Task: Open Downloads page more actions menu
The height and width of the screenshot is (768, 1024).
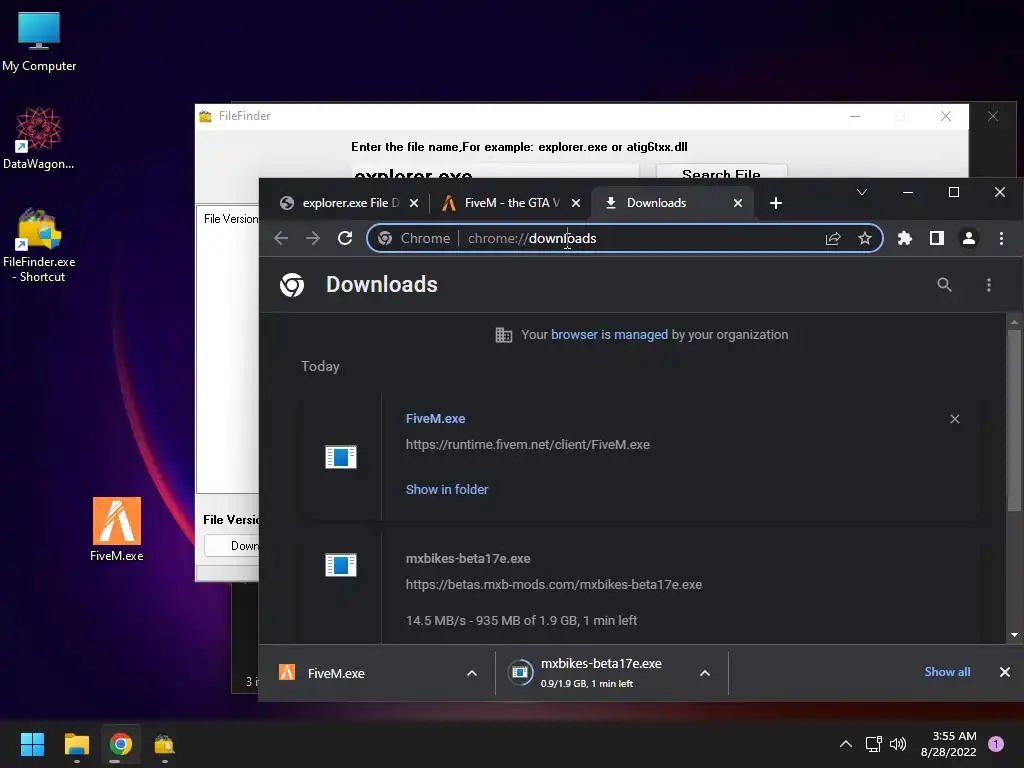Action: [x=989, y=285]
